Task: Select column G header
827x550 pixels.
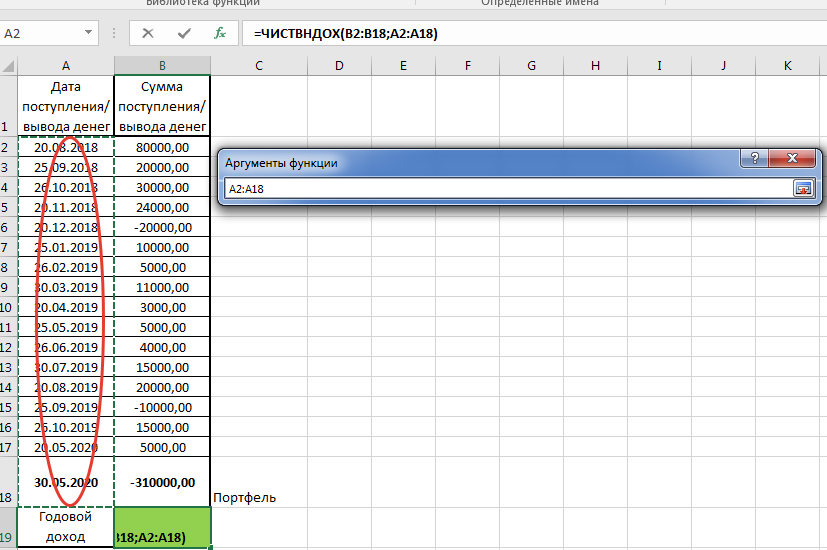Action: pos(532,66)
